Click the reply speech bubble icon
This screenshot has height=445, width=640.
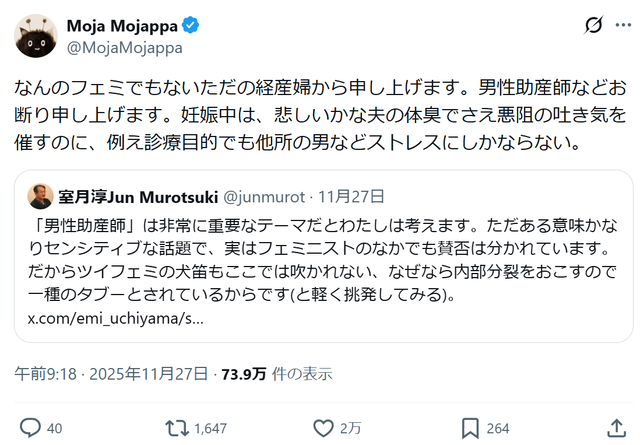coord(31,428)
